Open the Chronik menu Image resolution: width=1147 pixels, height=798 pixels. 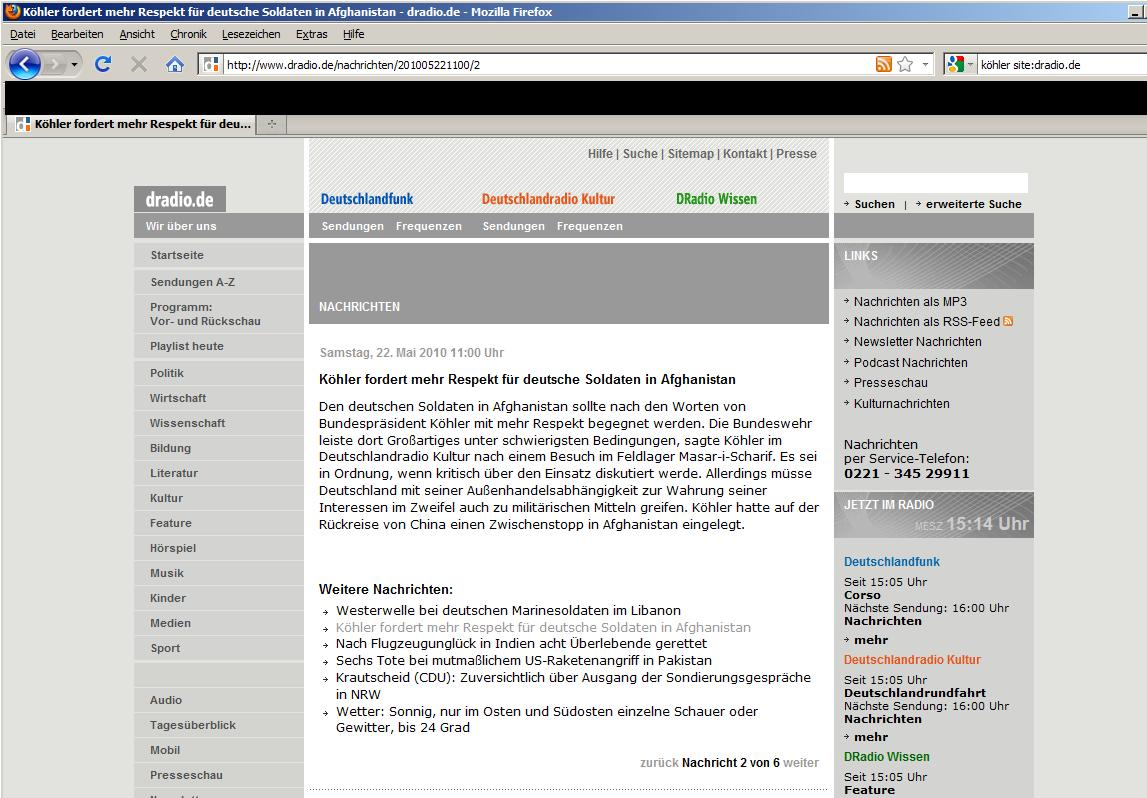pos(188,34)
